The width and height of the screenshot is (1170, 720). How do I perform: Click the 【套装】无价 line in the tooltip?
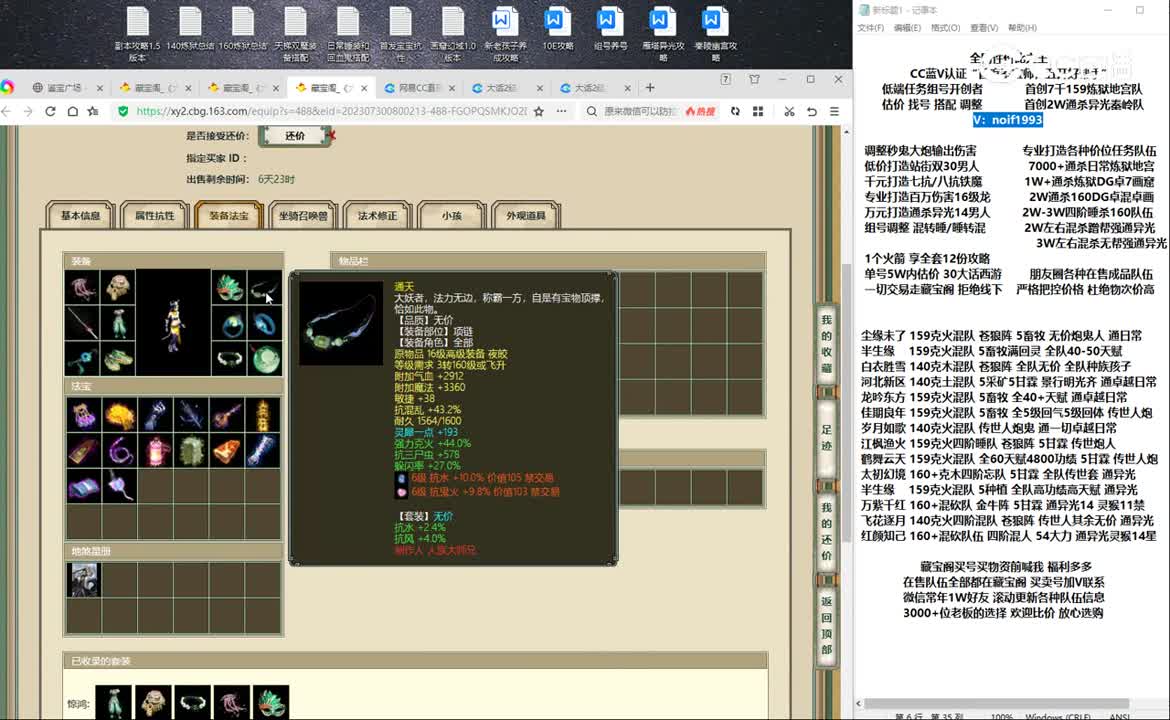click(x=424, y=516)
